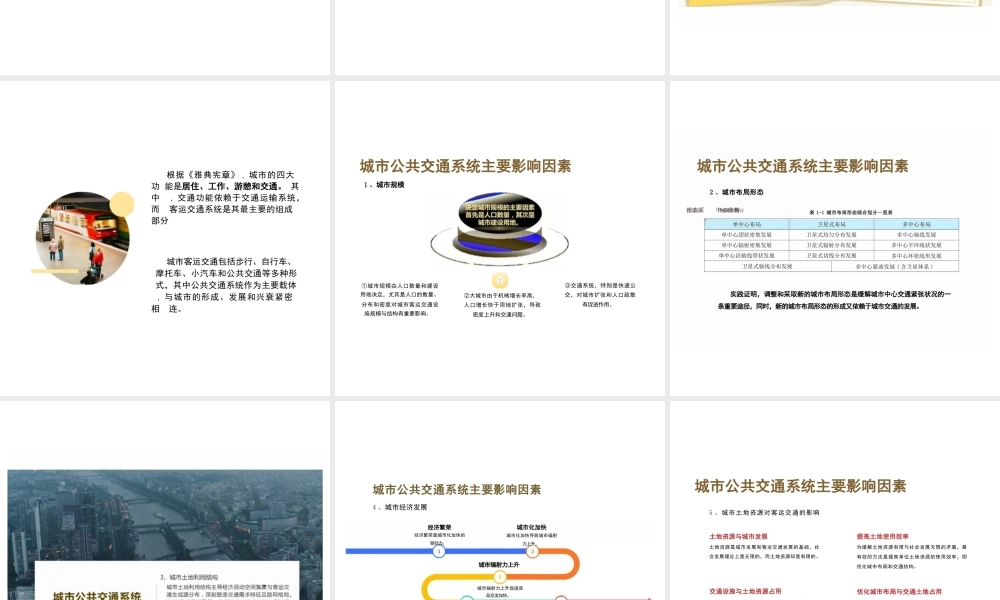This screenshot has width=1000, height=600.
Task: Click the paragraph starting 城市客运交通包括步行
Action: point(224,285)
